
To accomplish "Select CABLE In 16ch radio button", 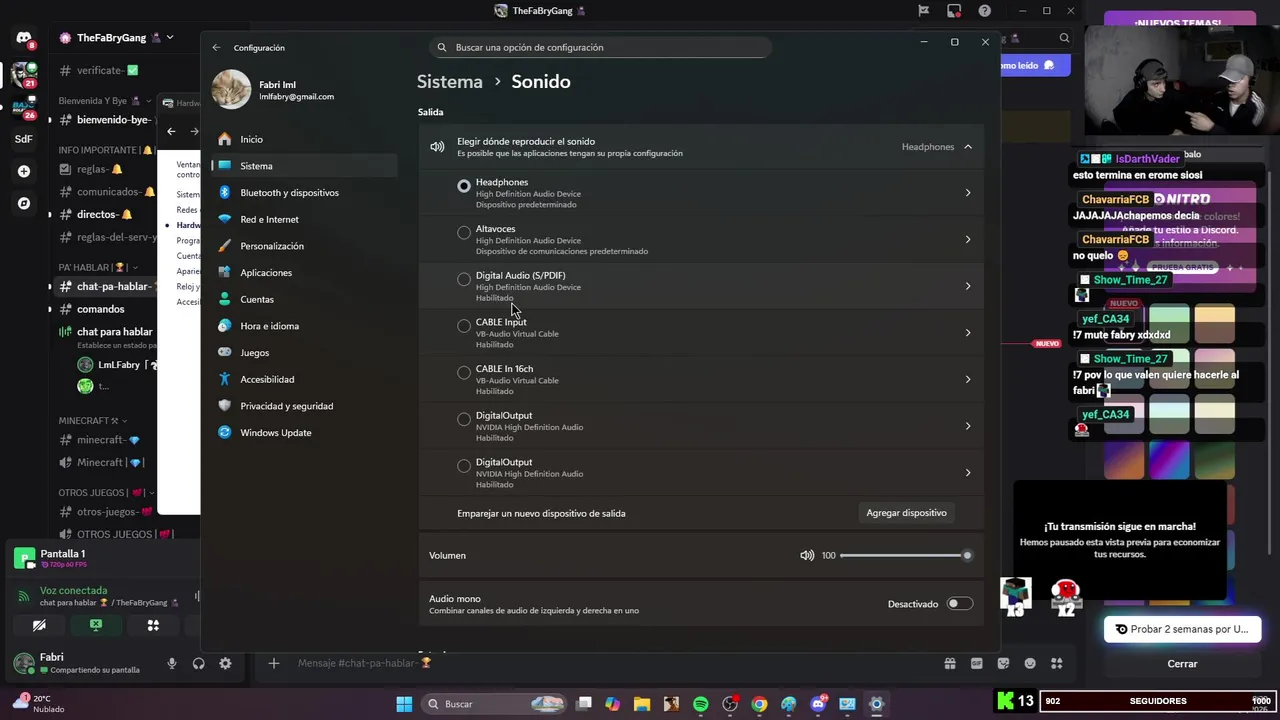I will pos(464,373).
